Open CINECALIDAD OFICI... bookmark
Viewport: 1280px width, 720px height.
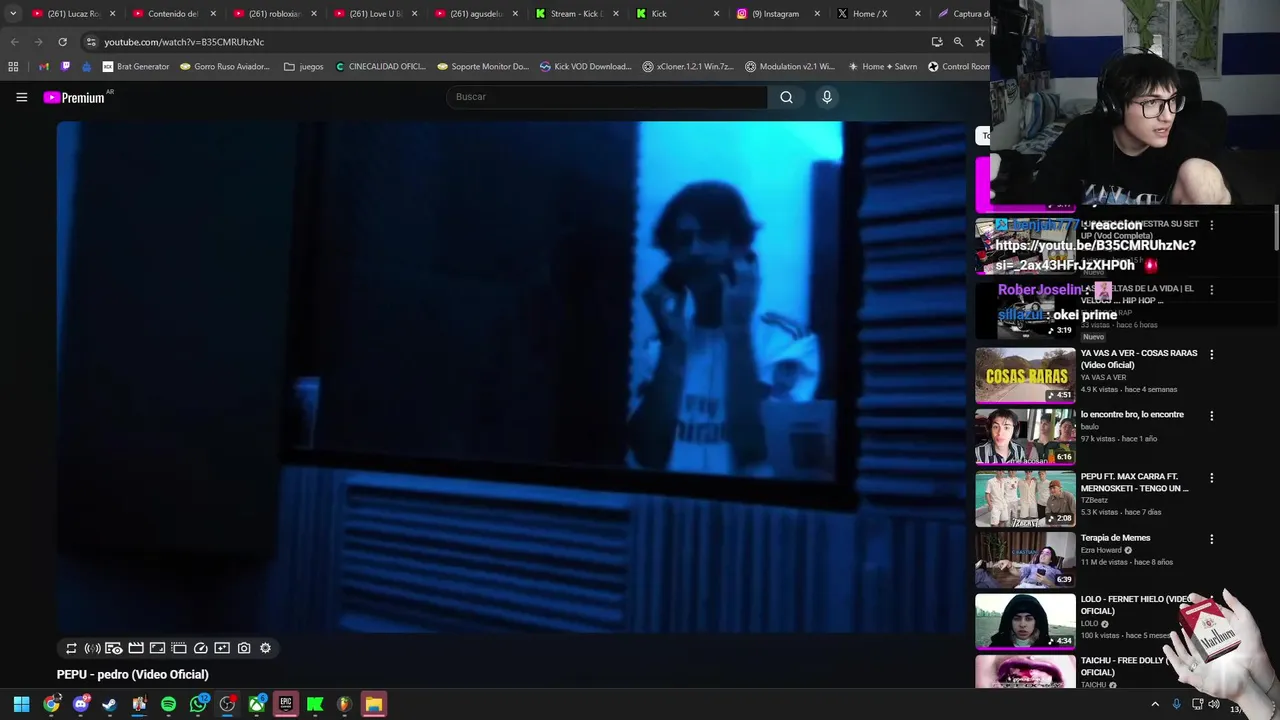pyautogui.click(x=381, y=67)
